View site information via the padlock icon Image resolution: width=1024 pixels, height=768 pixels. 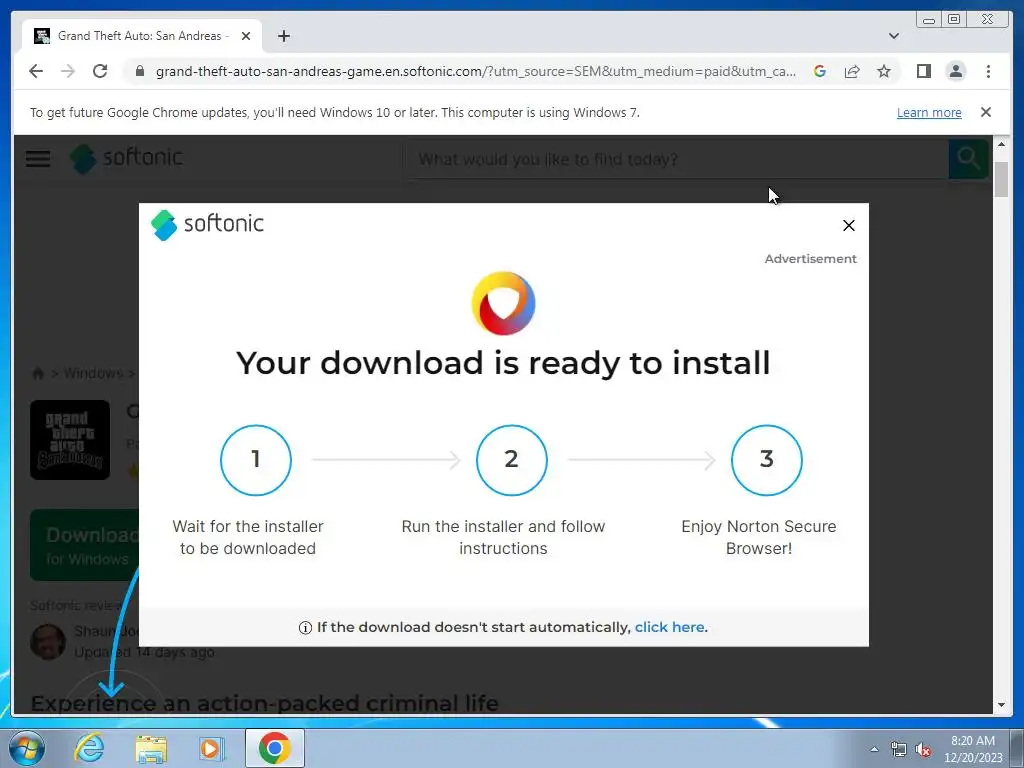[x=139, y=71]
